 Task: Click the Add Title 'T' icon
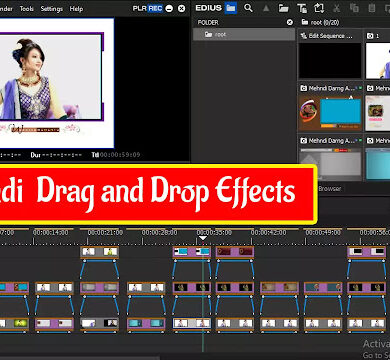pyautogui.click(x=301, y=8)
